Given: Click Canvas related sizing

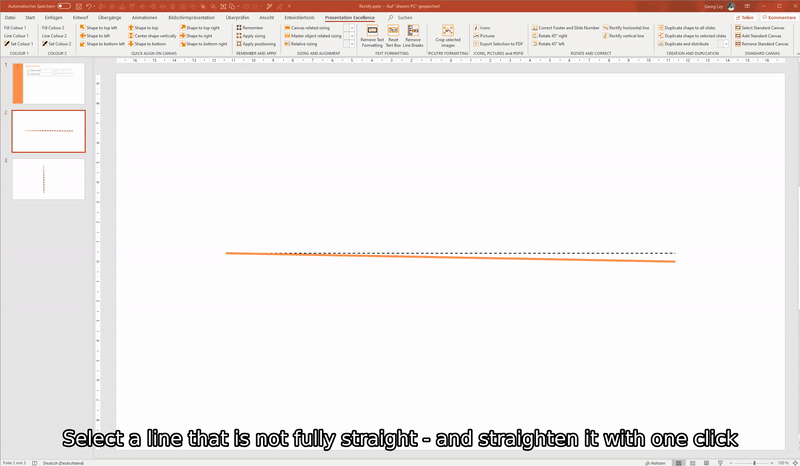Looking at the screenshot, I should [307, 28].
